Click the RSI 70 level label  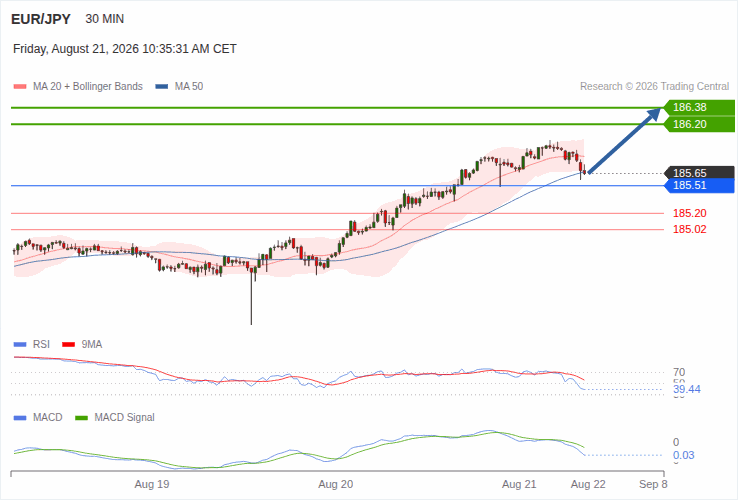tap(679, 372)
